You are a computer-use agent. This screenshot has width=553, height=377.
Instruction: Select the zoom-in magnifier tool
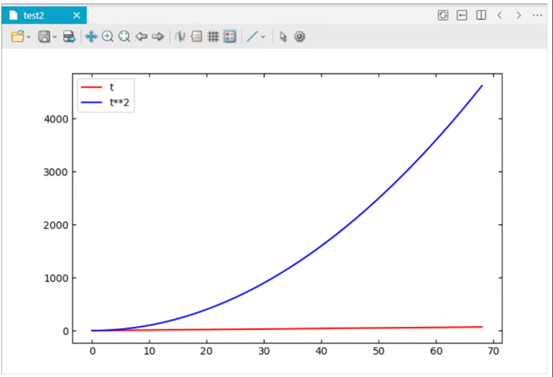coord(108,36)
